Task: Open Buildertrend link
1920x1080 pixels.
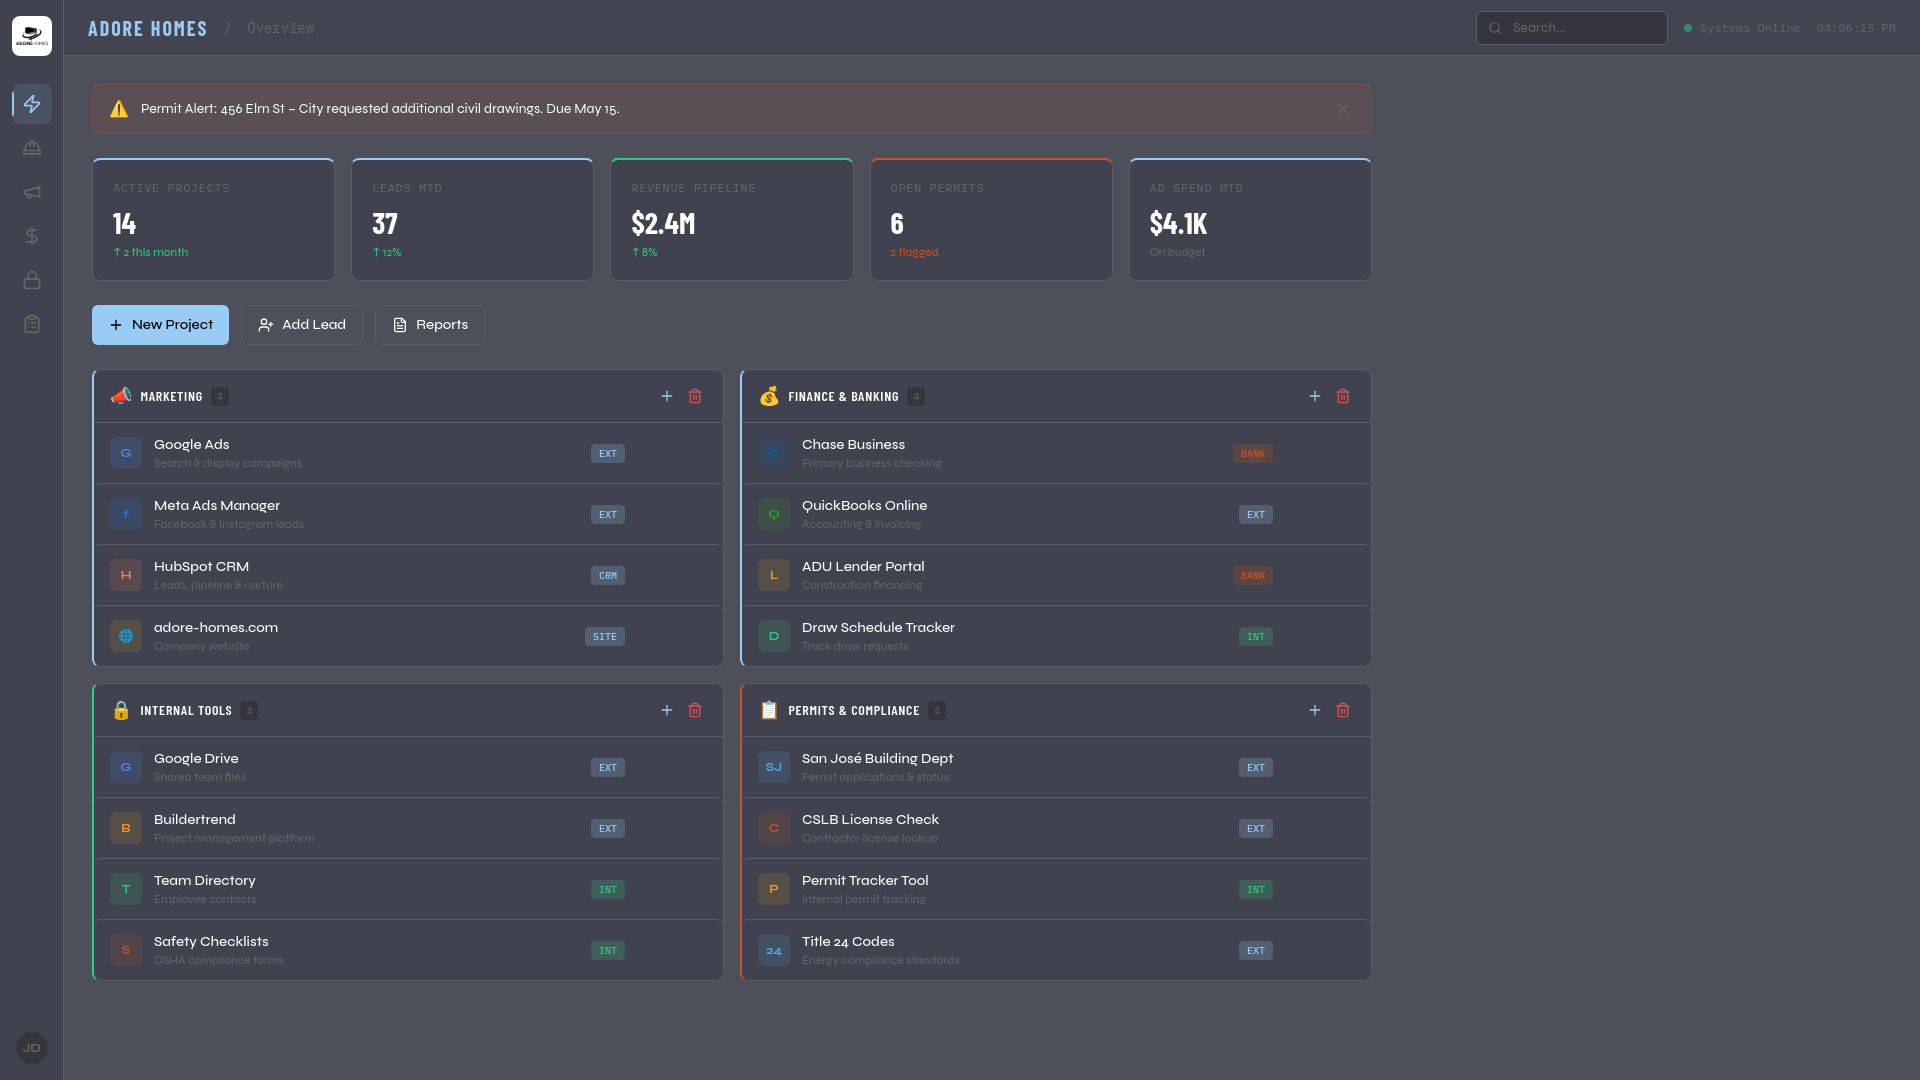Action: (408, 828)
